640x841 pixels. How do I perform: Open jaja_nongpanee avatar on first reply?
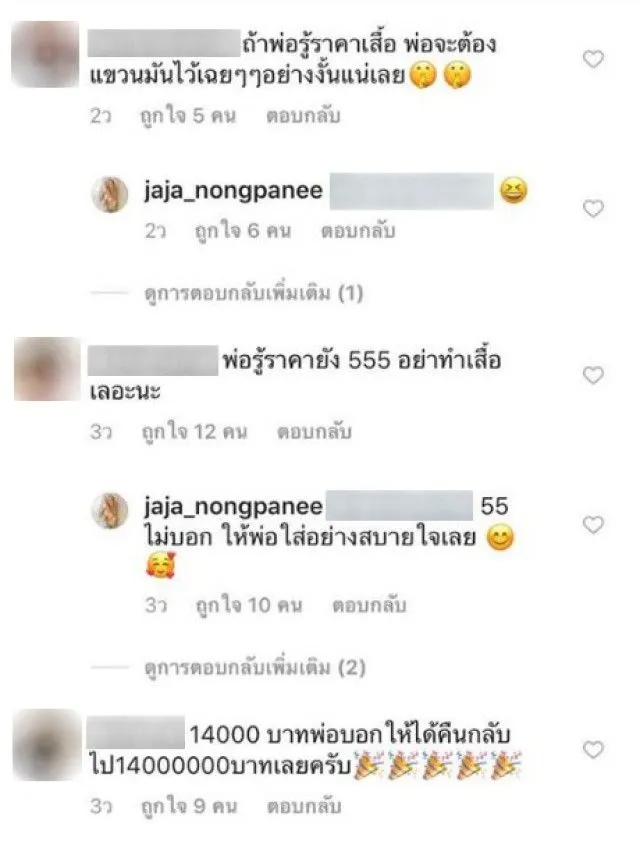pos(110,194)
